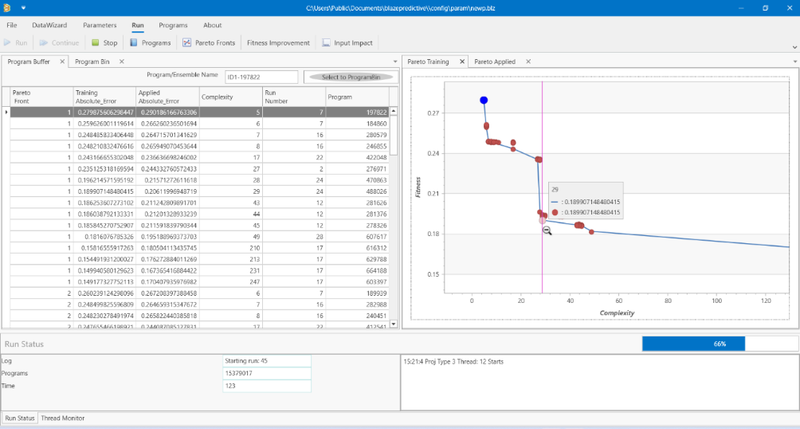Expand the toolbar overflow chevron

point(794,47)
